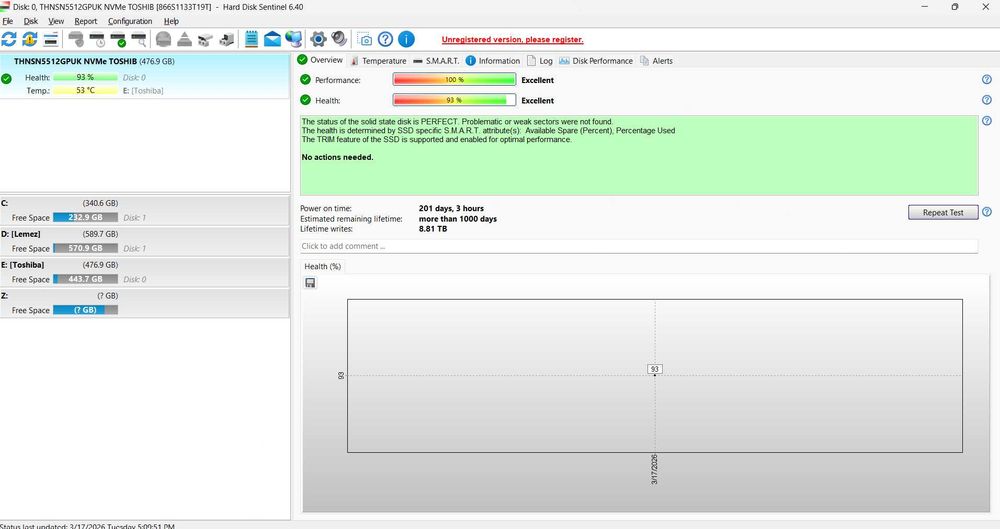Click the two stacked drives toolbar icon
1000x529 pixels.
tap(205, 40)
